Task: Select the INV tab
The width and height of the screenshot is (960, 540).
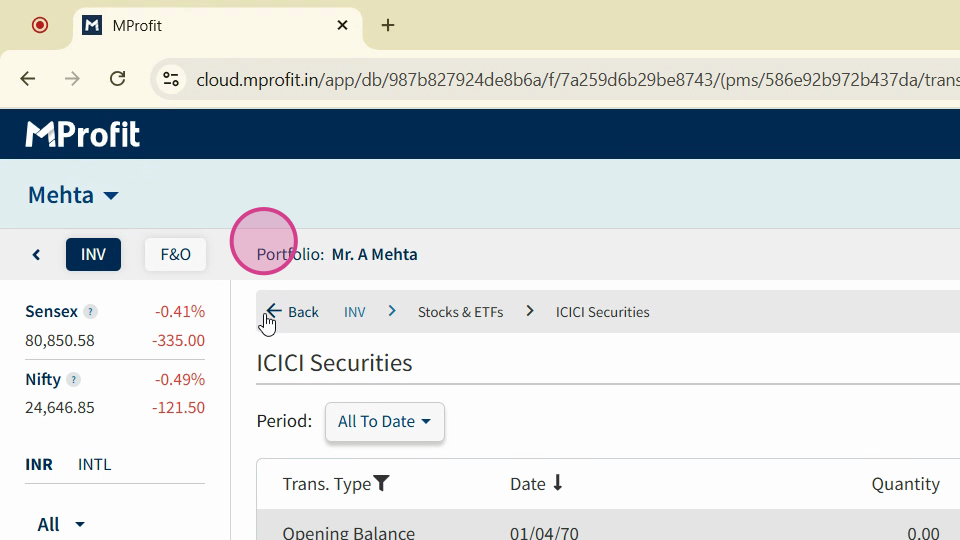Action: (93, 255)
